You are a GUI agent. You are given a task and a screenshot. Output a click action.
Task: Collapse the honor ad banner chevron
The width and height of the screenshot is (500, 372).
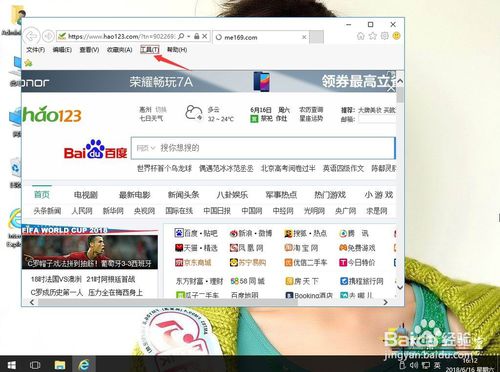point(400,81)
